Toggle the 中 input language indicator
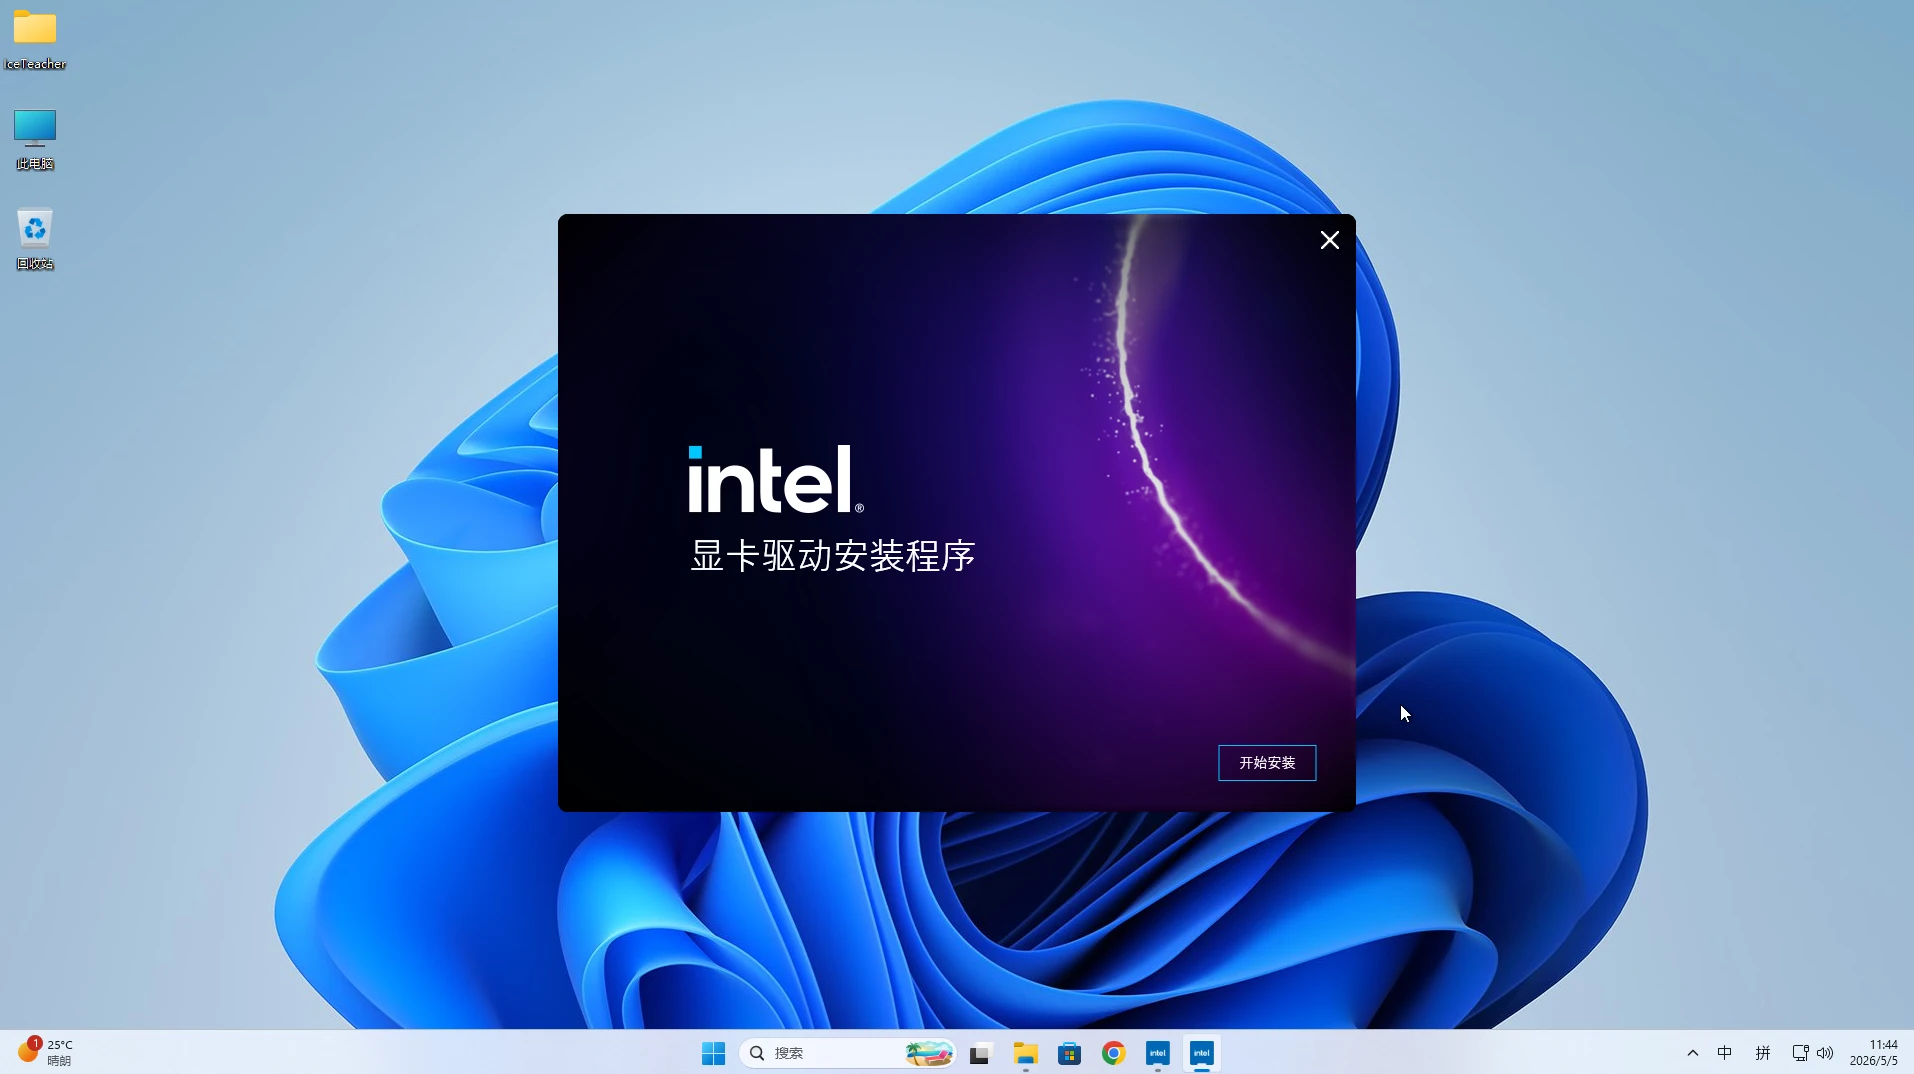 coord(1725,1053)
